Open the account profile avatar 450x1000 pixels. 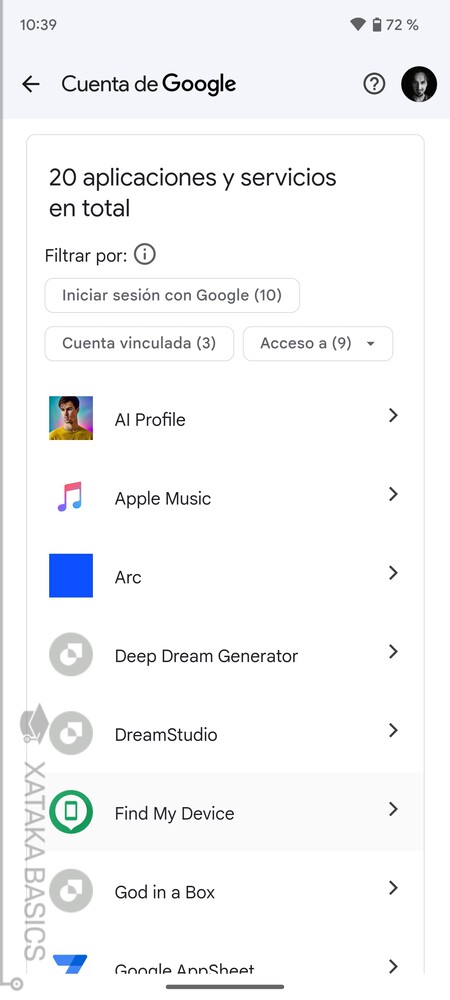pyautogui.click(x=419, y=84)
